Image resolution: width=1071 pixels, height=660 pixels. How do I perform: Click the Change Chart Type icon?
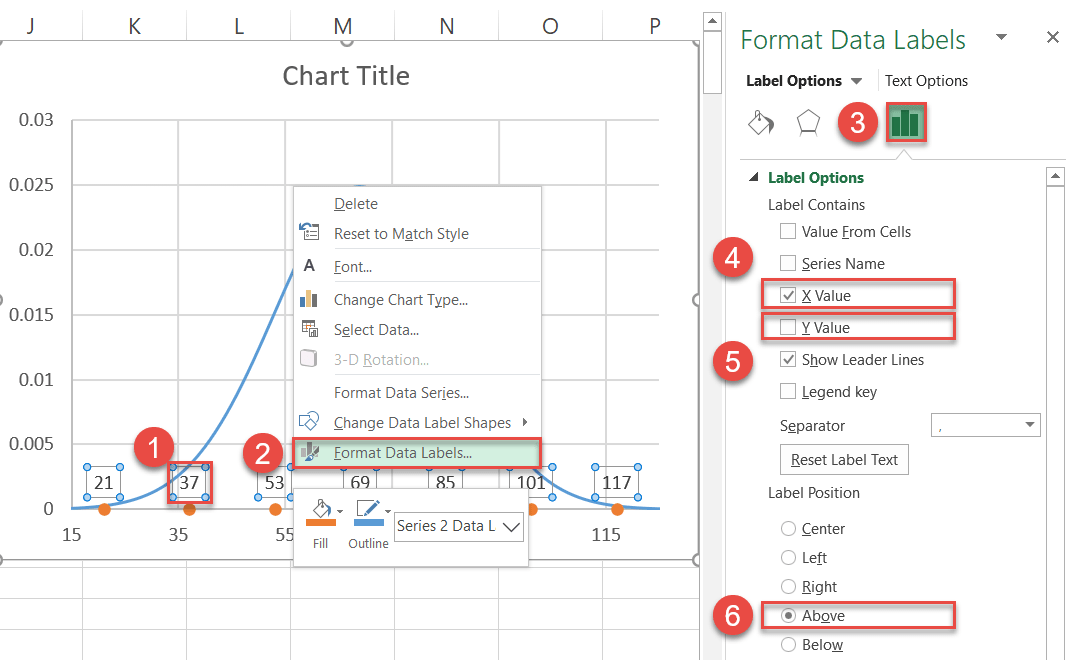[x=310, y=299]
